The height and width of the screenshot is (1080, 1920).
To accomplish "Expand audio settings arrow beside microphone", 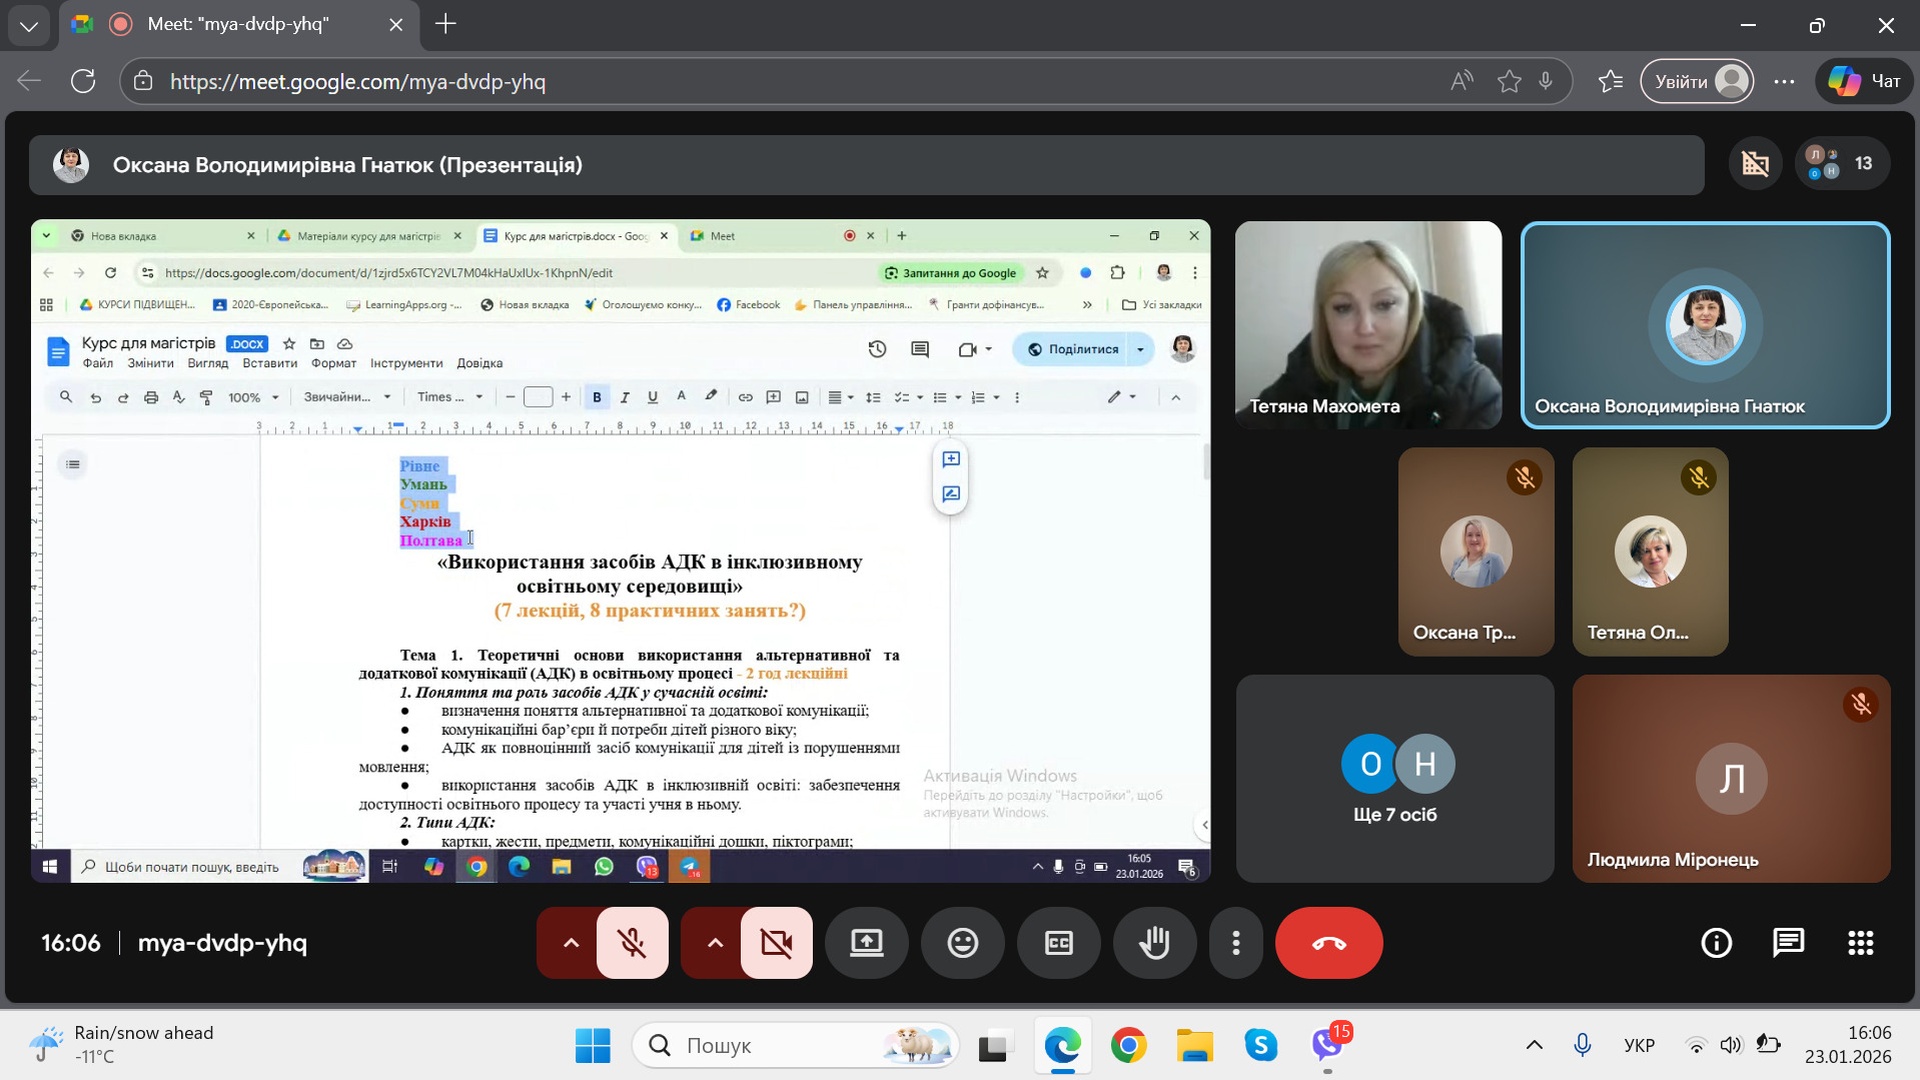I will (570, 943).
